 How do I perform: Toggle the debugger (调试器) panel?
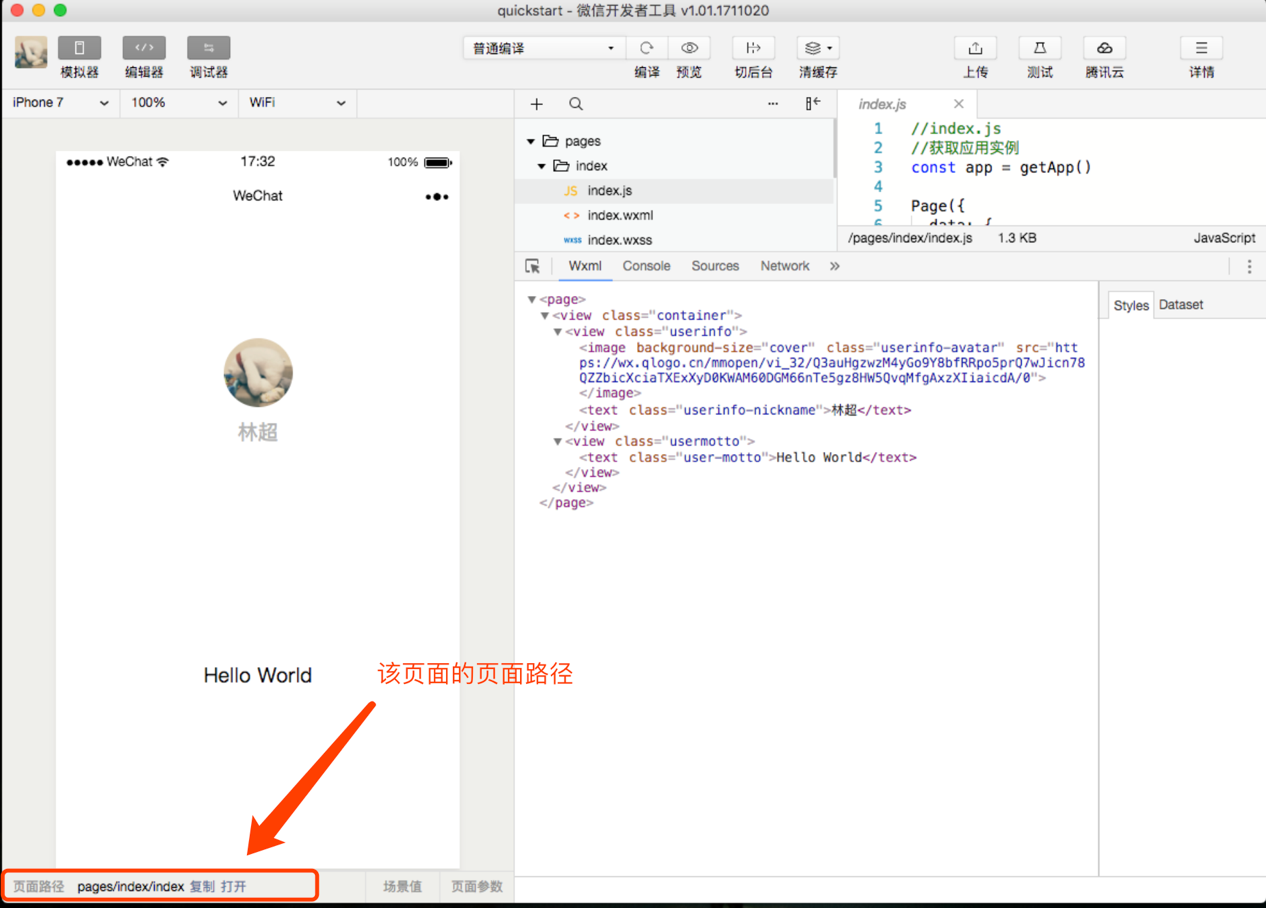pyautogui.click(x=208, y=48)
